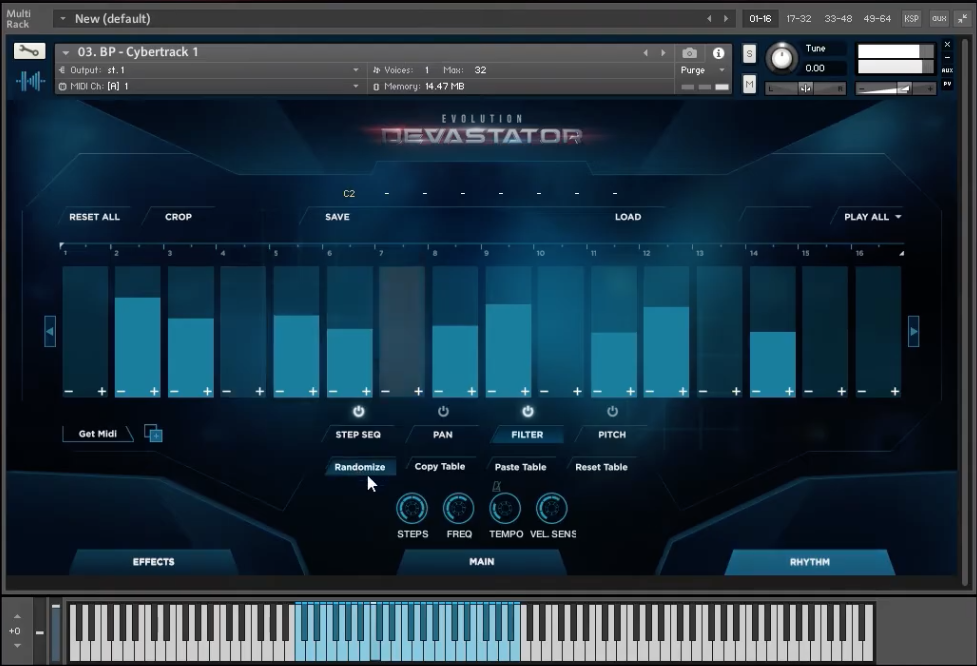Open the Output st. 1 dropdown

209,70
